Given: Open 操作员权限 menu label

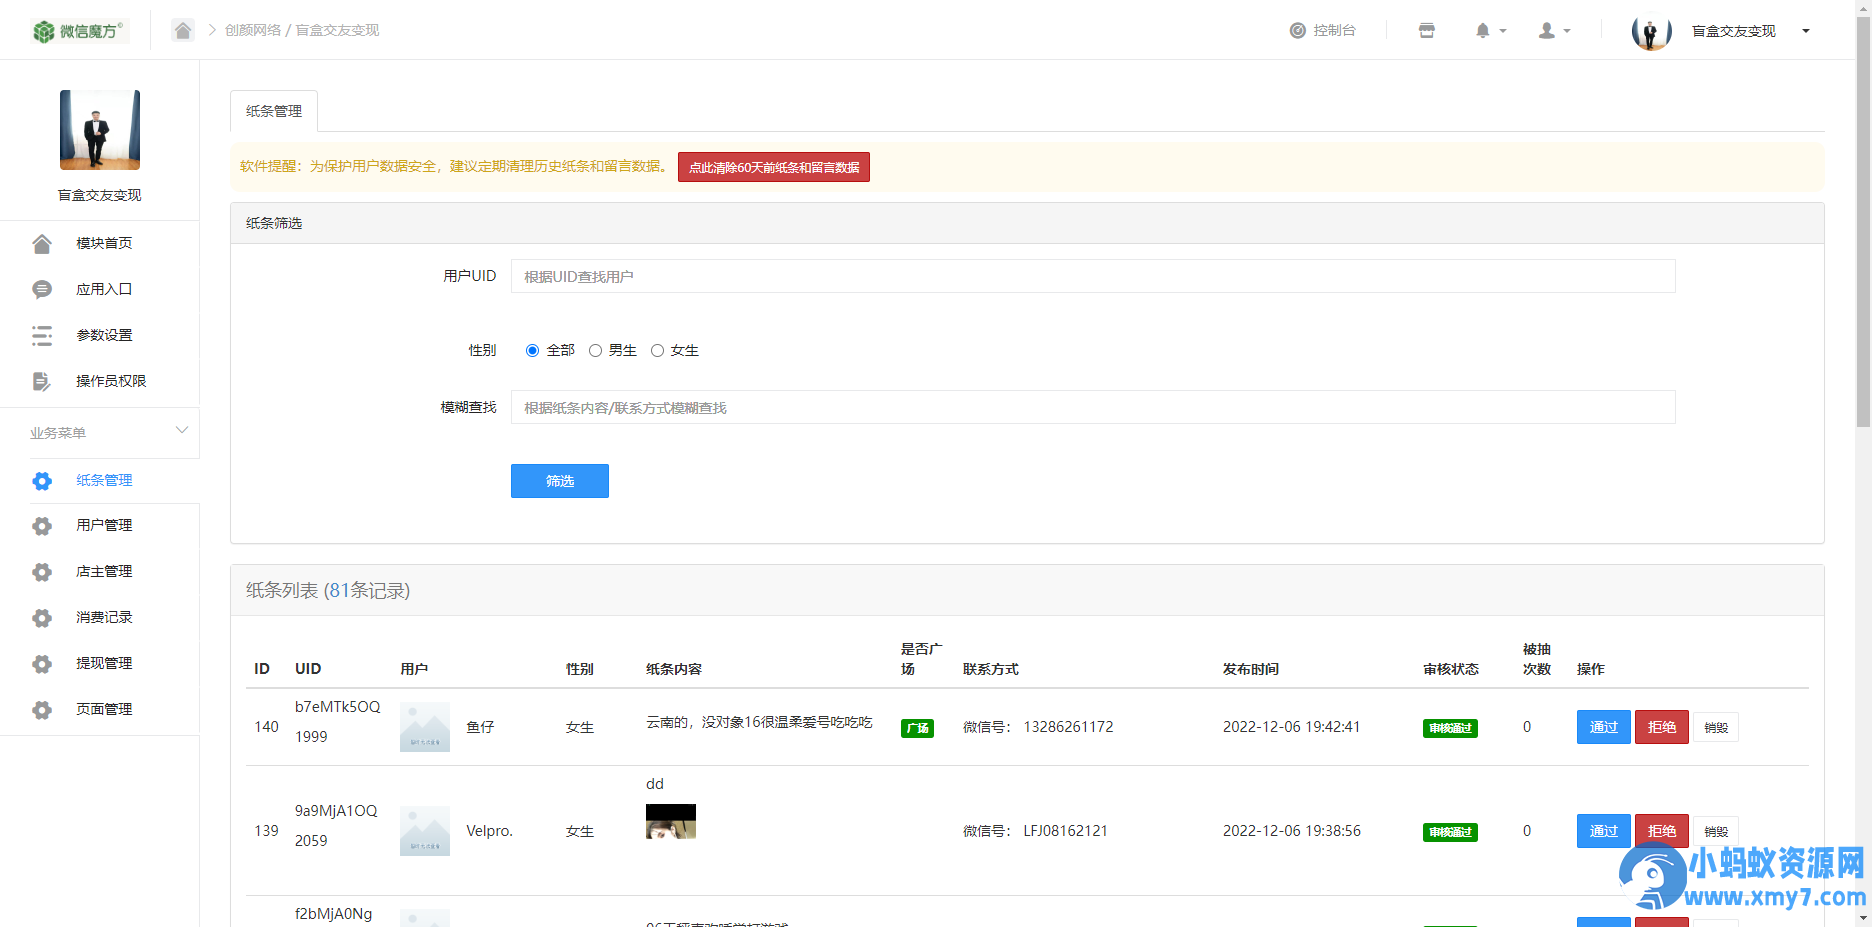Looking at the screenshot, I should click(111, 381).
